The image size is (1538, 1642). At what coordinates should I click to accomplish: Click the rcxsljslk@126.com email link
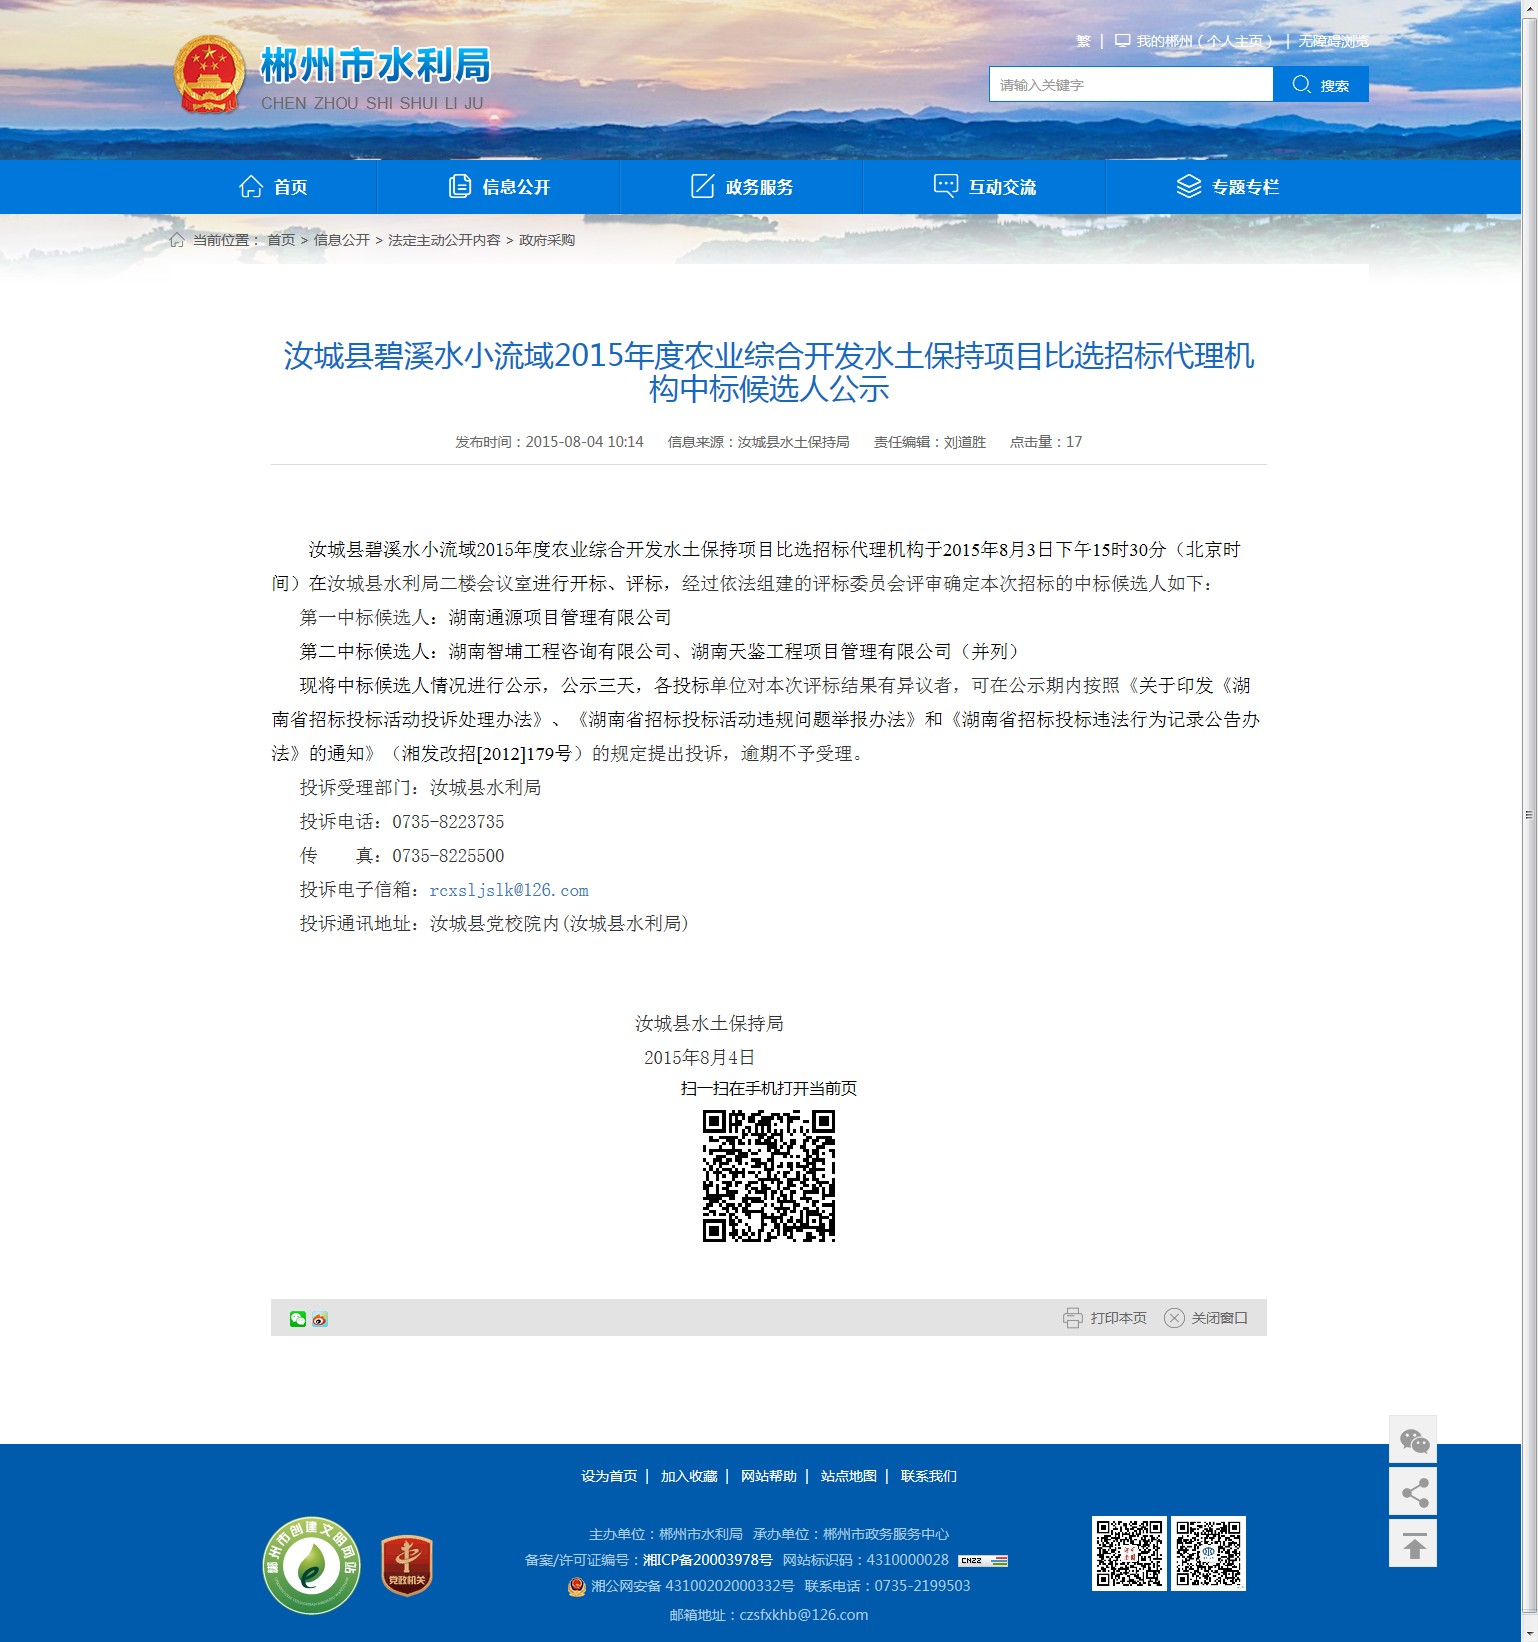(x=509, y=890)
